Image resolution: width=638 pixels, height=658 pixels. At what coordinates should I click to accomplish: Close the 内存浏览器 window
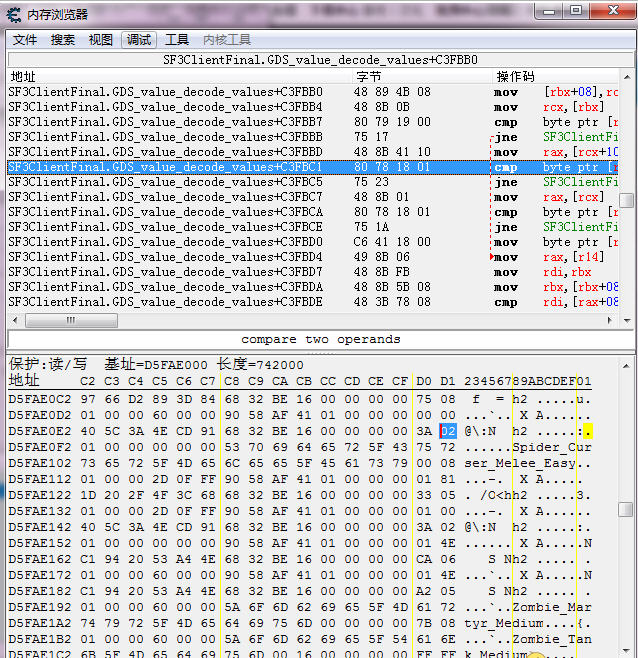coord(613,11)
